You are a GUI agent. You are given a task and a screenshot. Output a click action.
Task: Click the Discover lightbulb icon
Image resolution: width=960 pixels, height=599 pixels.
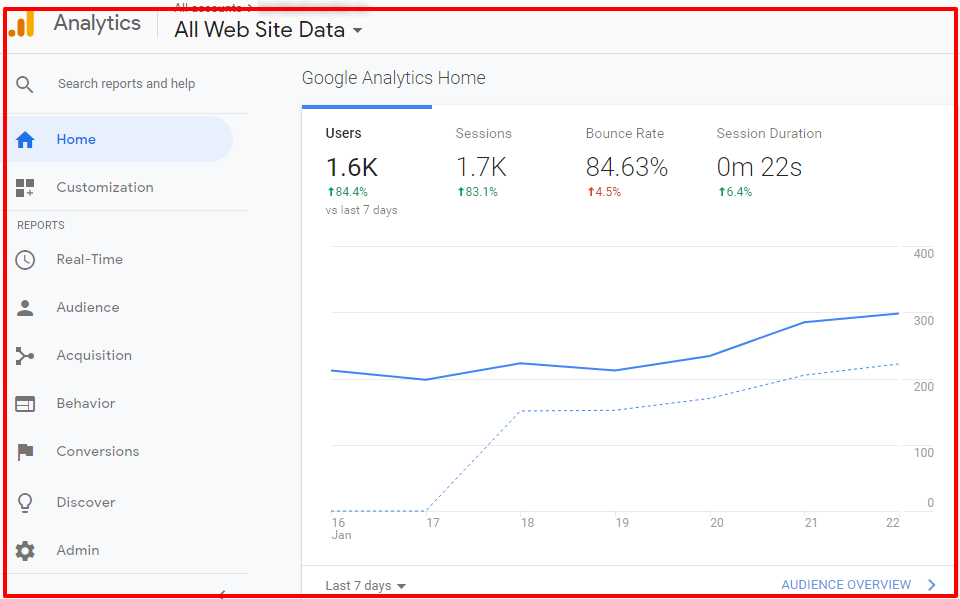pos(24,502)
